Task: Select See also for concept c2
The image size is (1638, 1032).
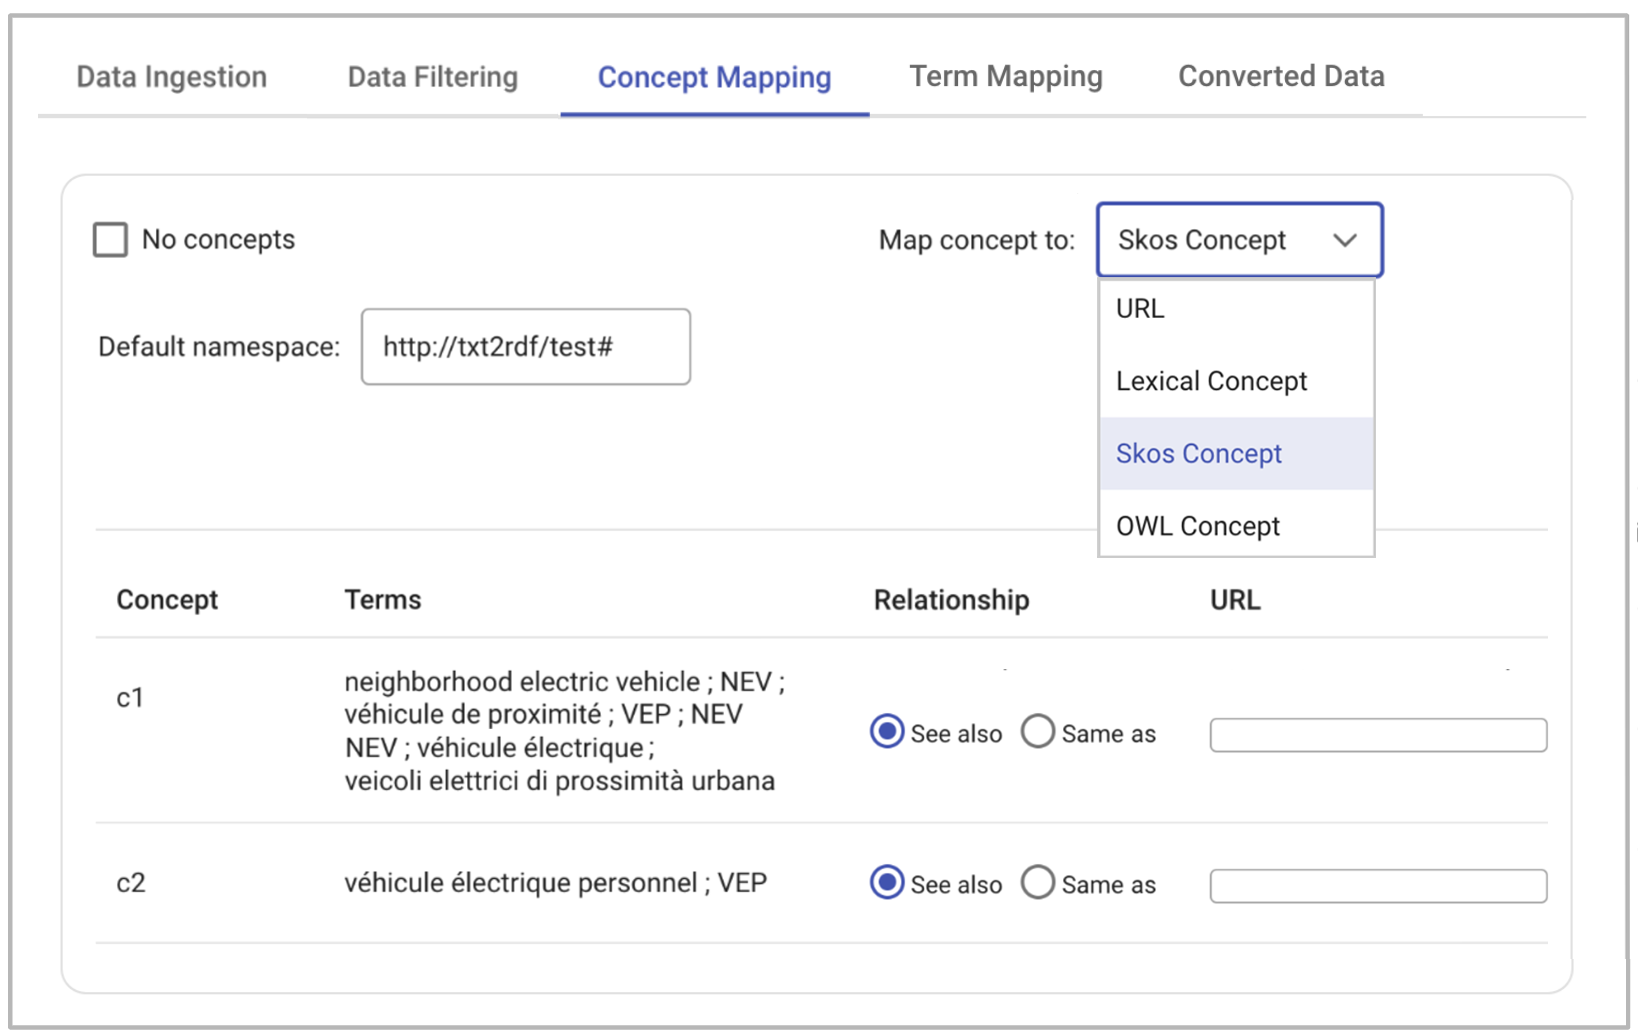Action: point(887,883)
